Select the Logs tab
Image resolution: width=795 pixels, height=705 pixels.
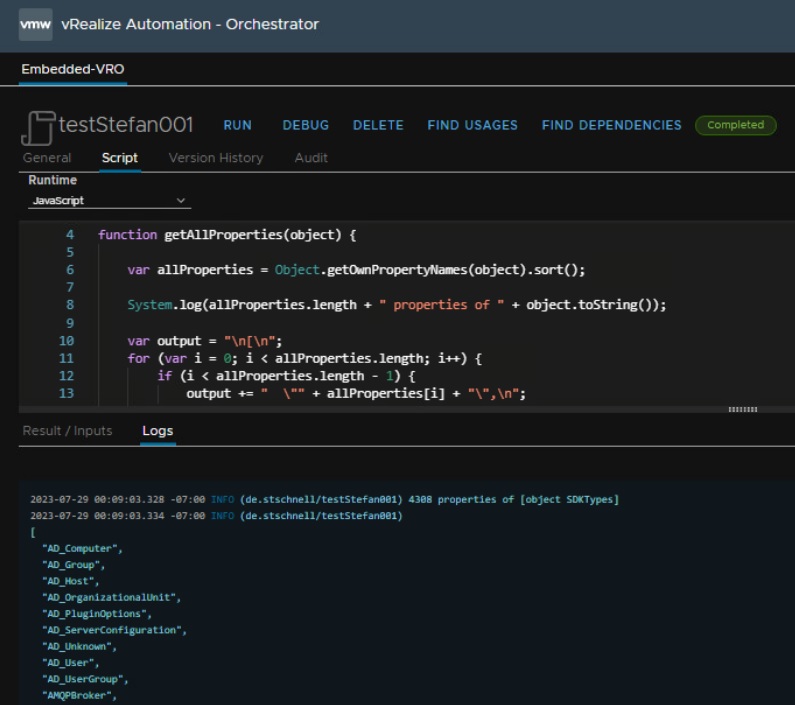point(158,431)
